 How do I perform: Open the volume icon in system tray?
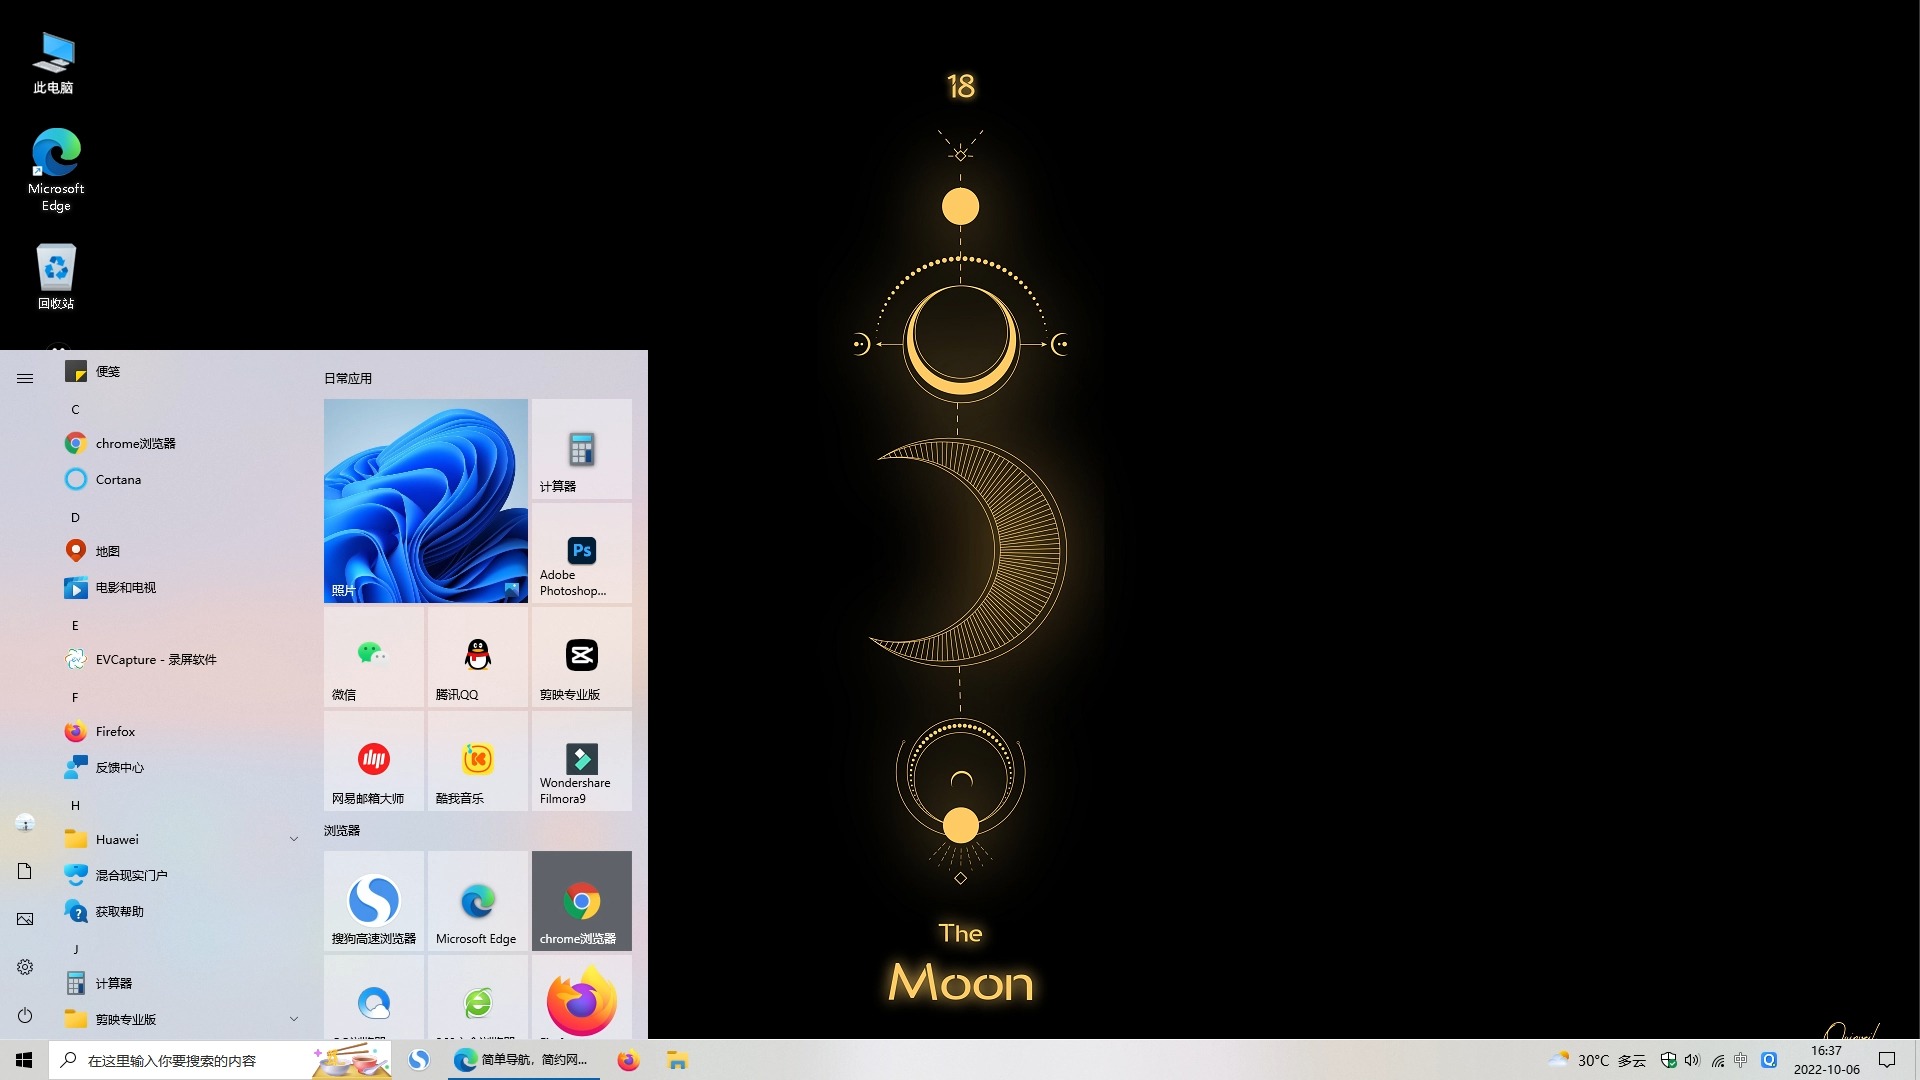pyautogui.click(x=1692, y=1060)
